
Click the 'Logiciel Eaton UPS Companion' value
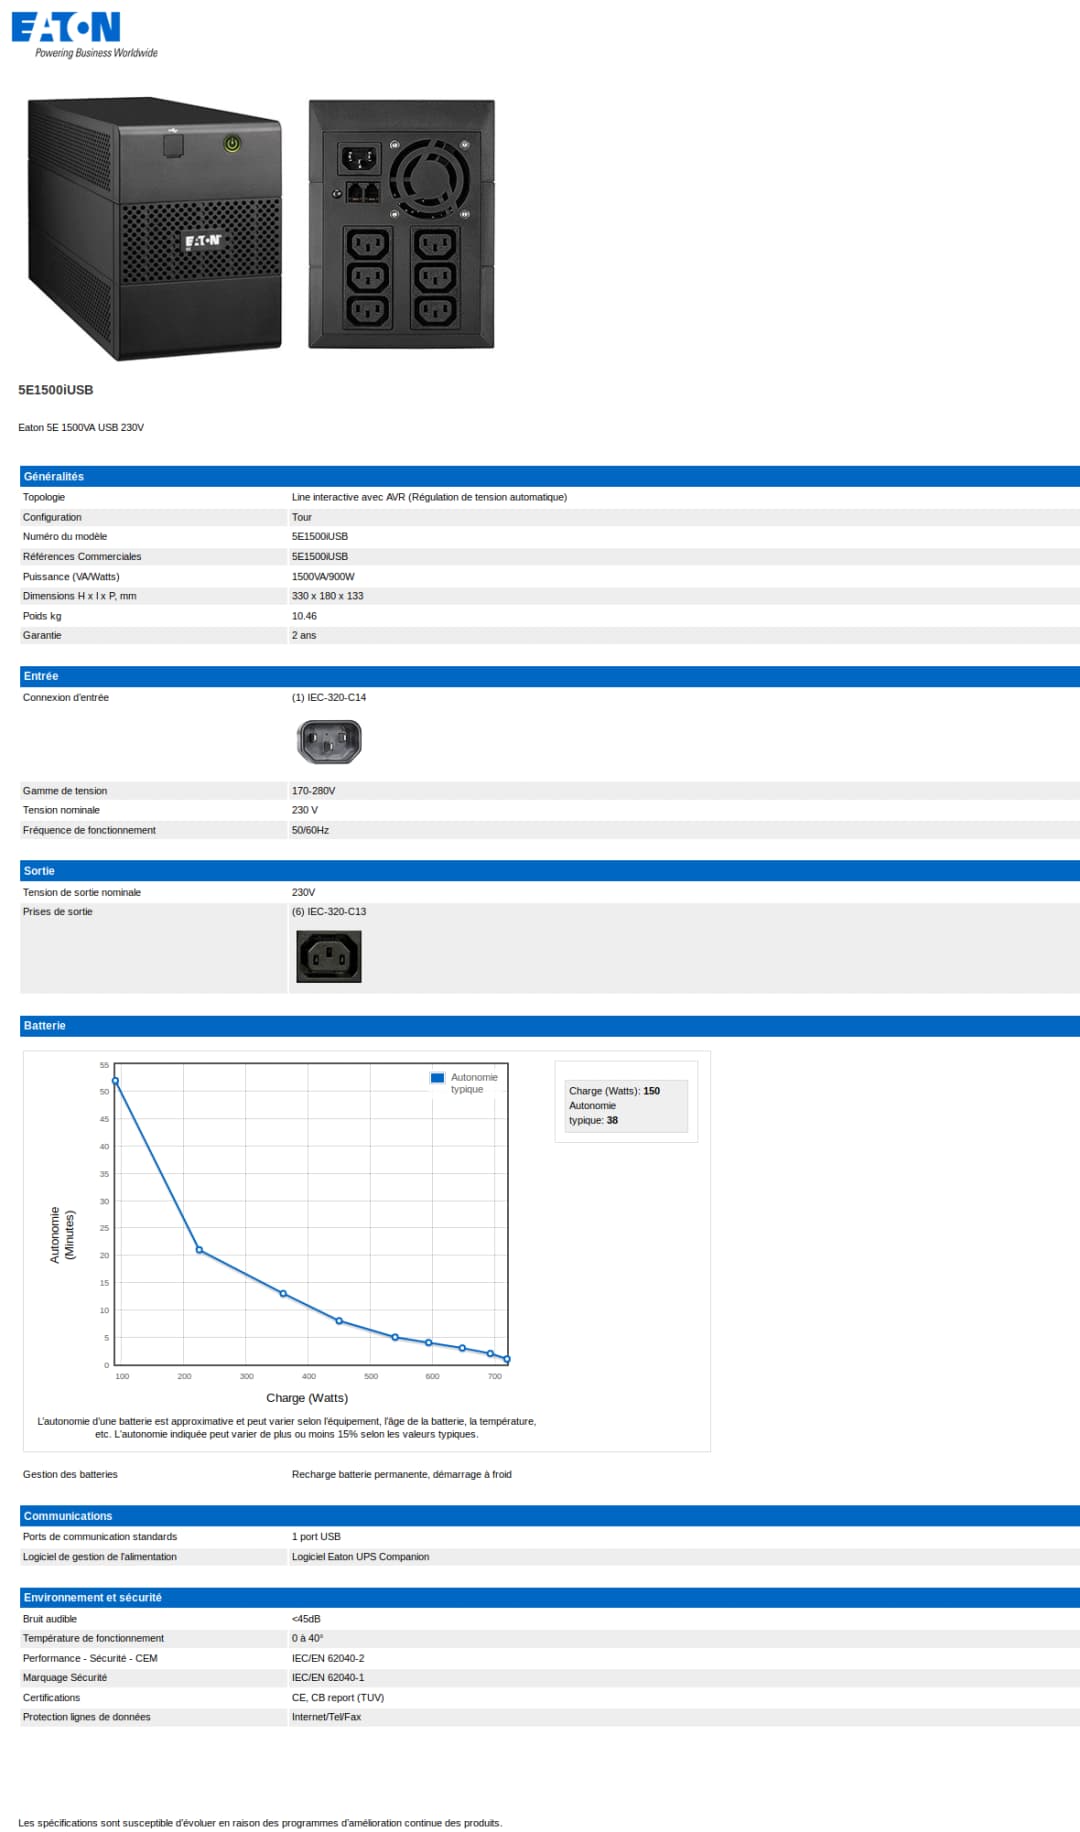(360, 1557)
